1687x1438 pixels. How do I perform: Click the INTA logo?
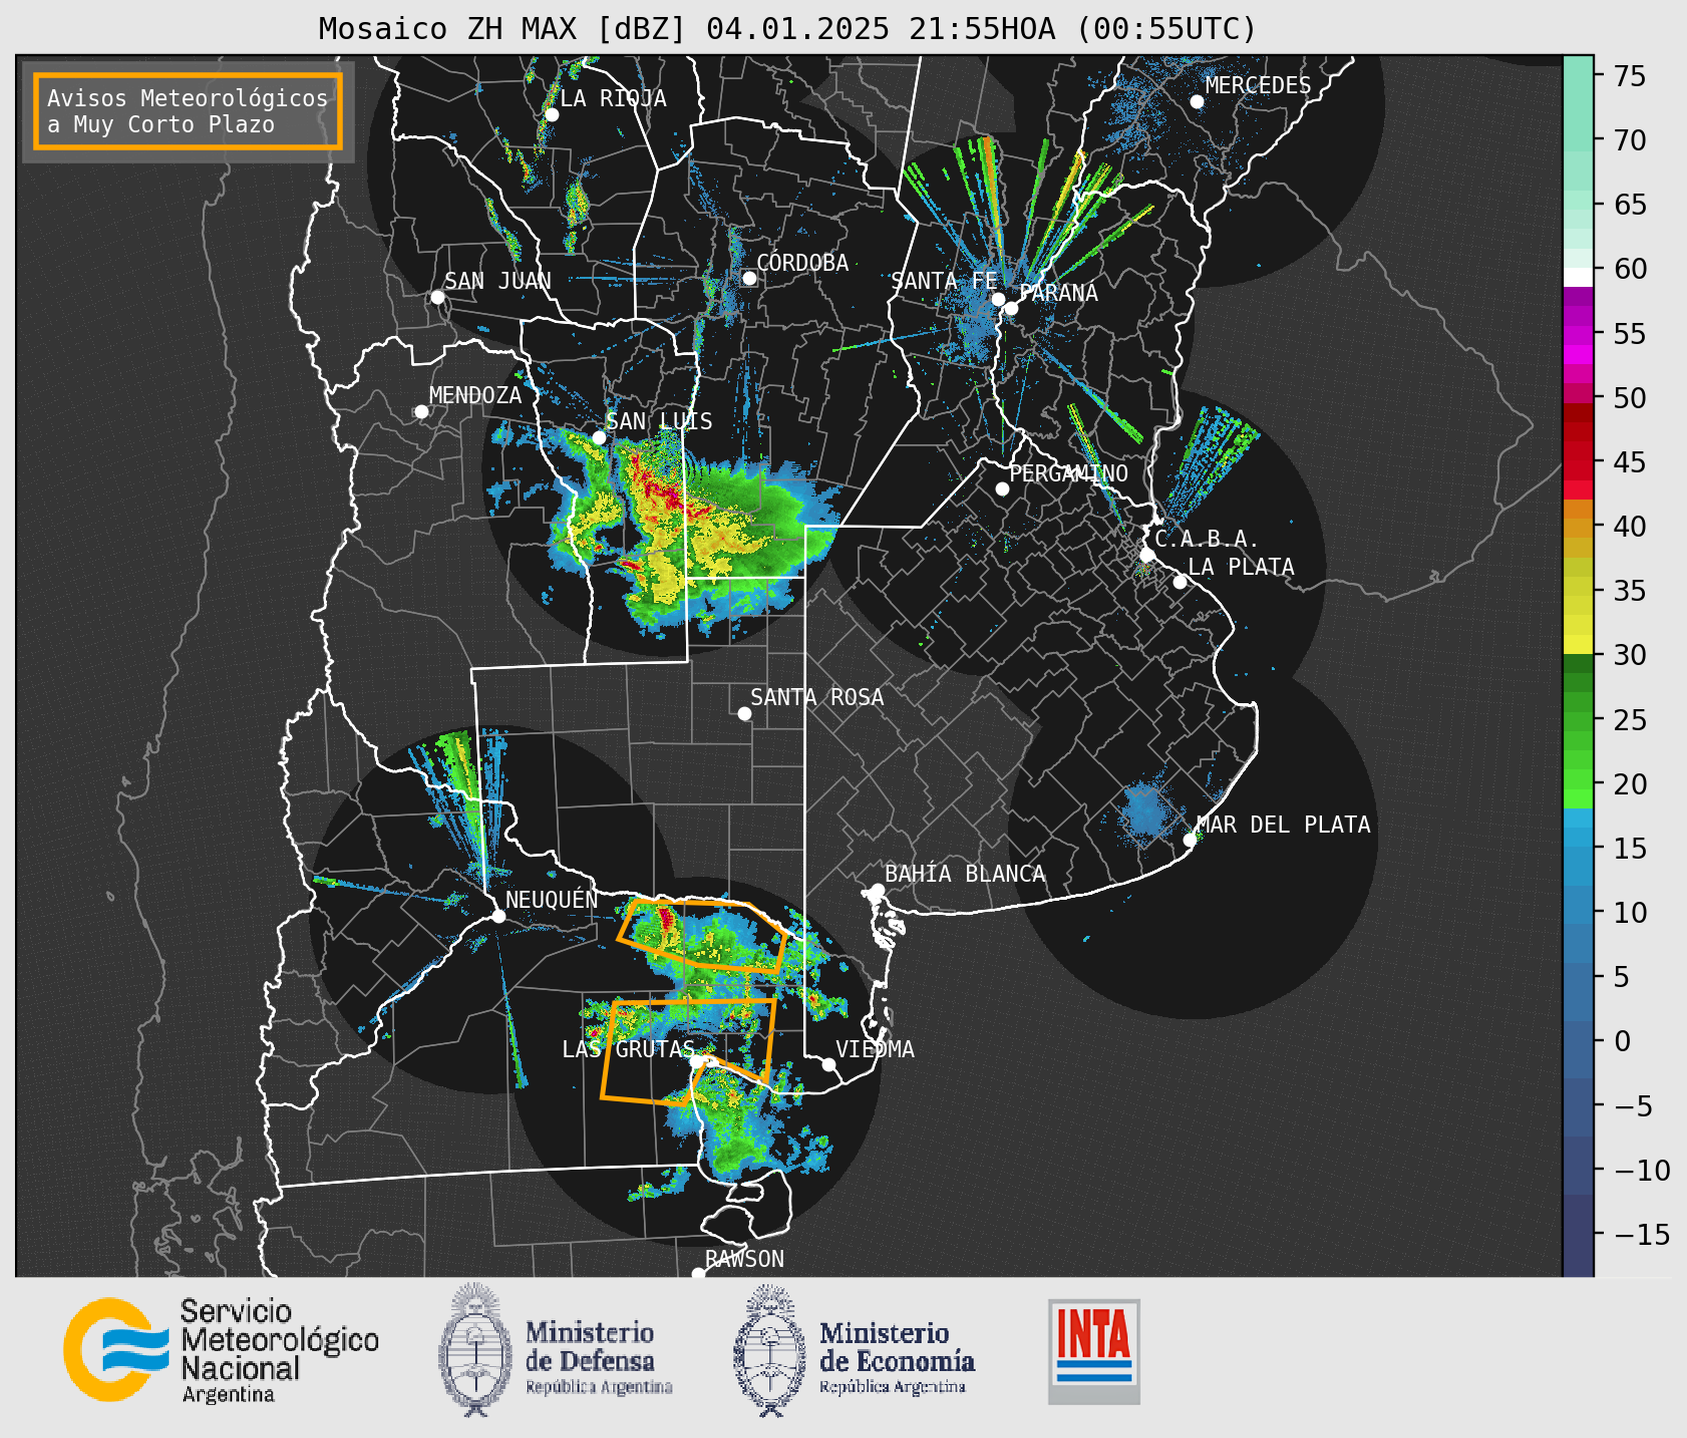(1094, 1351)
